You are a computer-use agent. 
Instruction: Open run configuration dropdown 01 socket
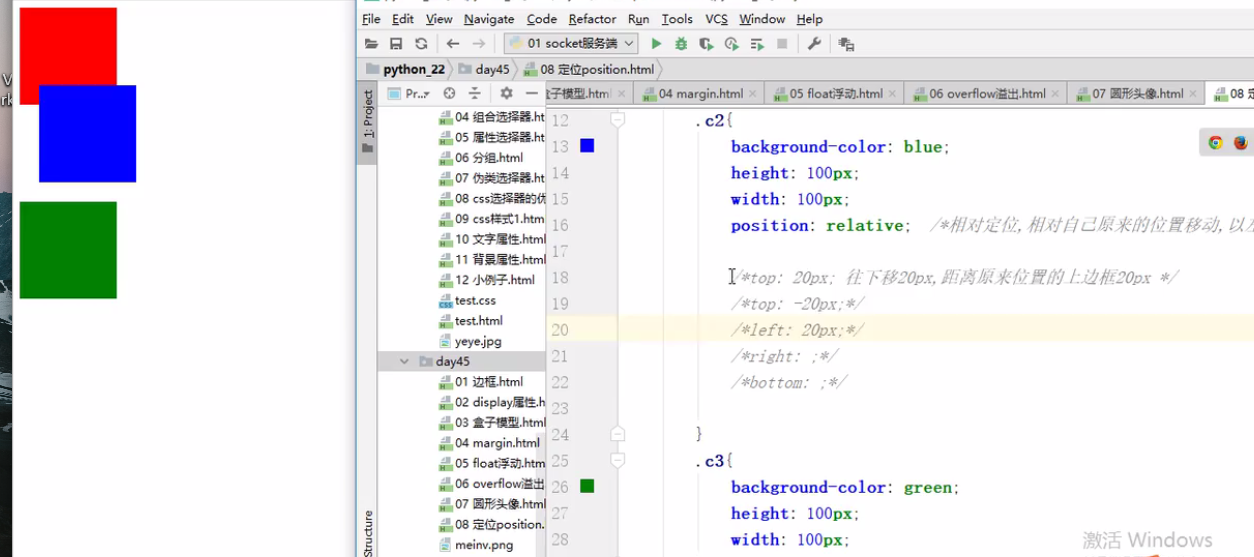pos(571,44)
